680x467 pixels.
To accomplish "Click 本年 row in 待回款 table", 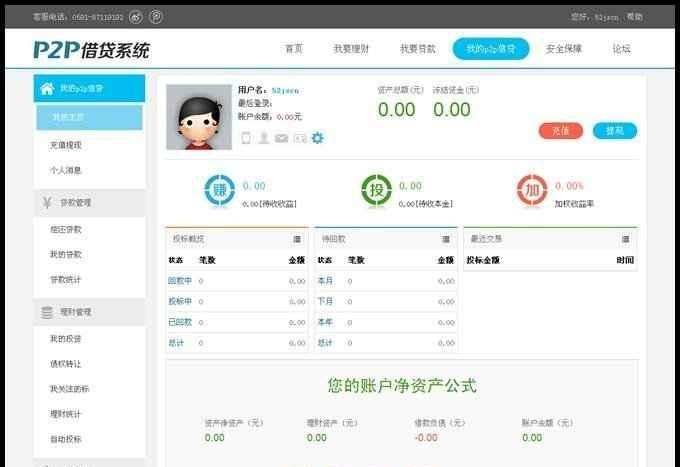I will pos(386,322).
